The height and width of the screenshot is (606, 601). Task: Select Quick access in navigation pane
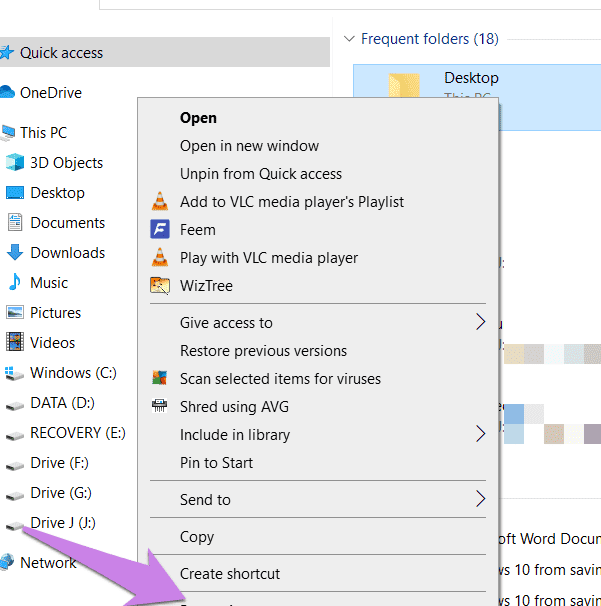tap(164, 53)
